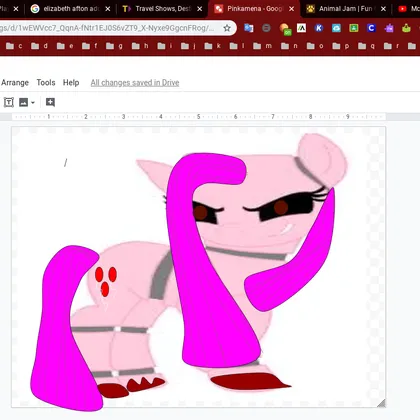Open the Arrange menu
Screen dimensions: 420x420
(x=15, y=82)
